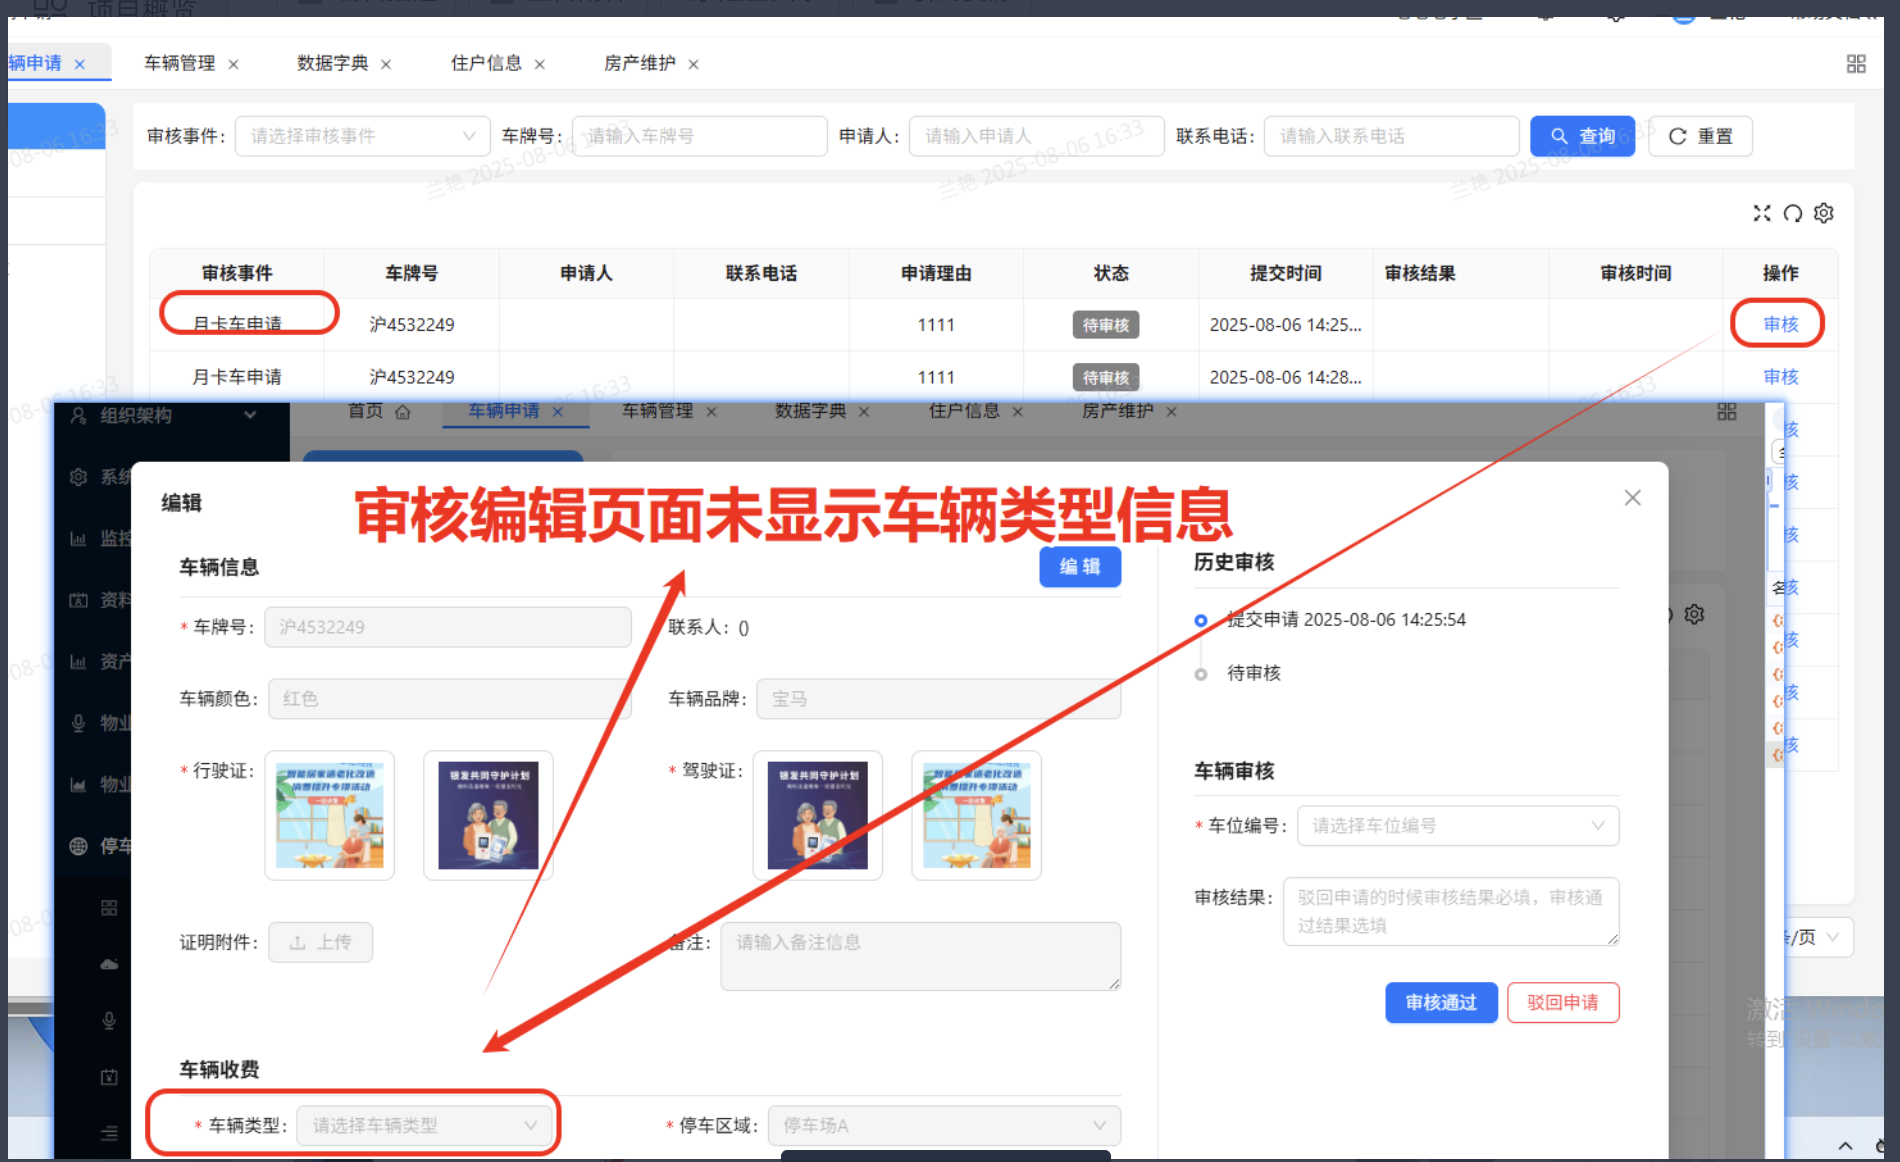Click the table refresh icon
1900x1162 pixels.
pyautogui.click(x=1793, y=213)
